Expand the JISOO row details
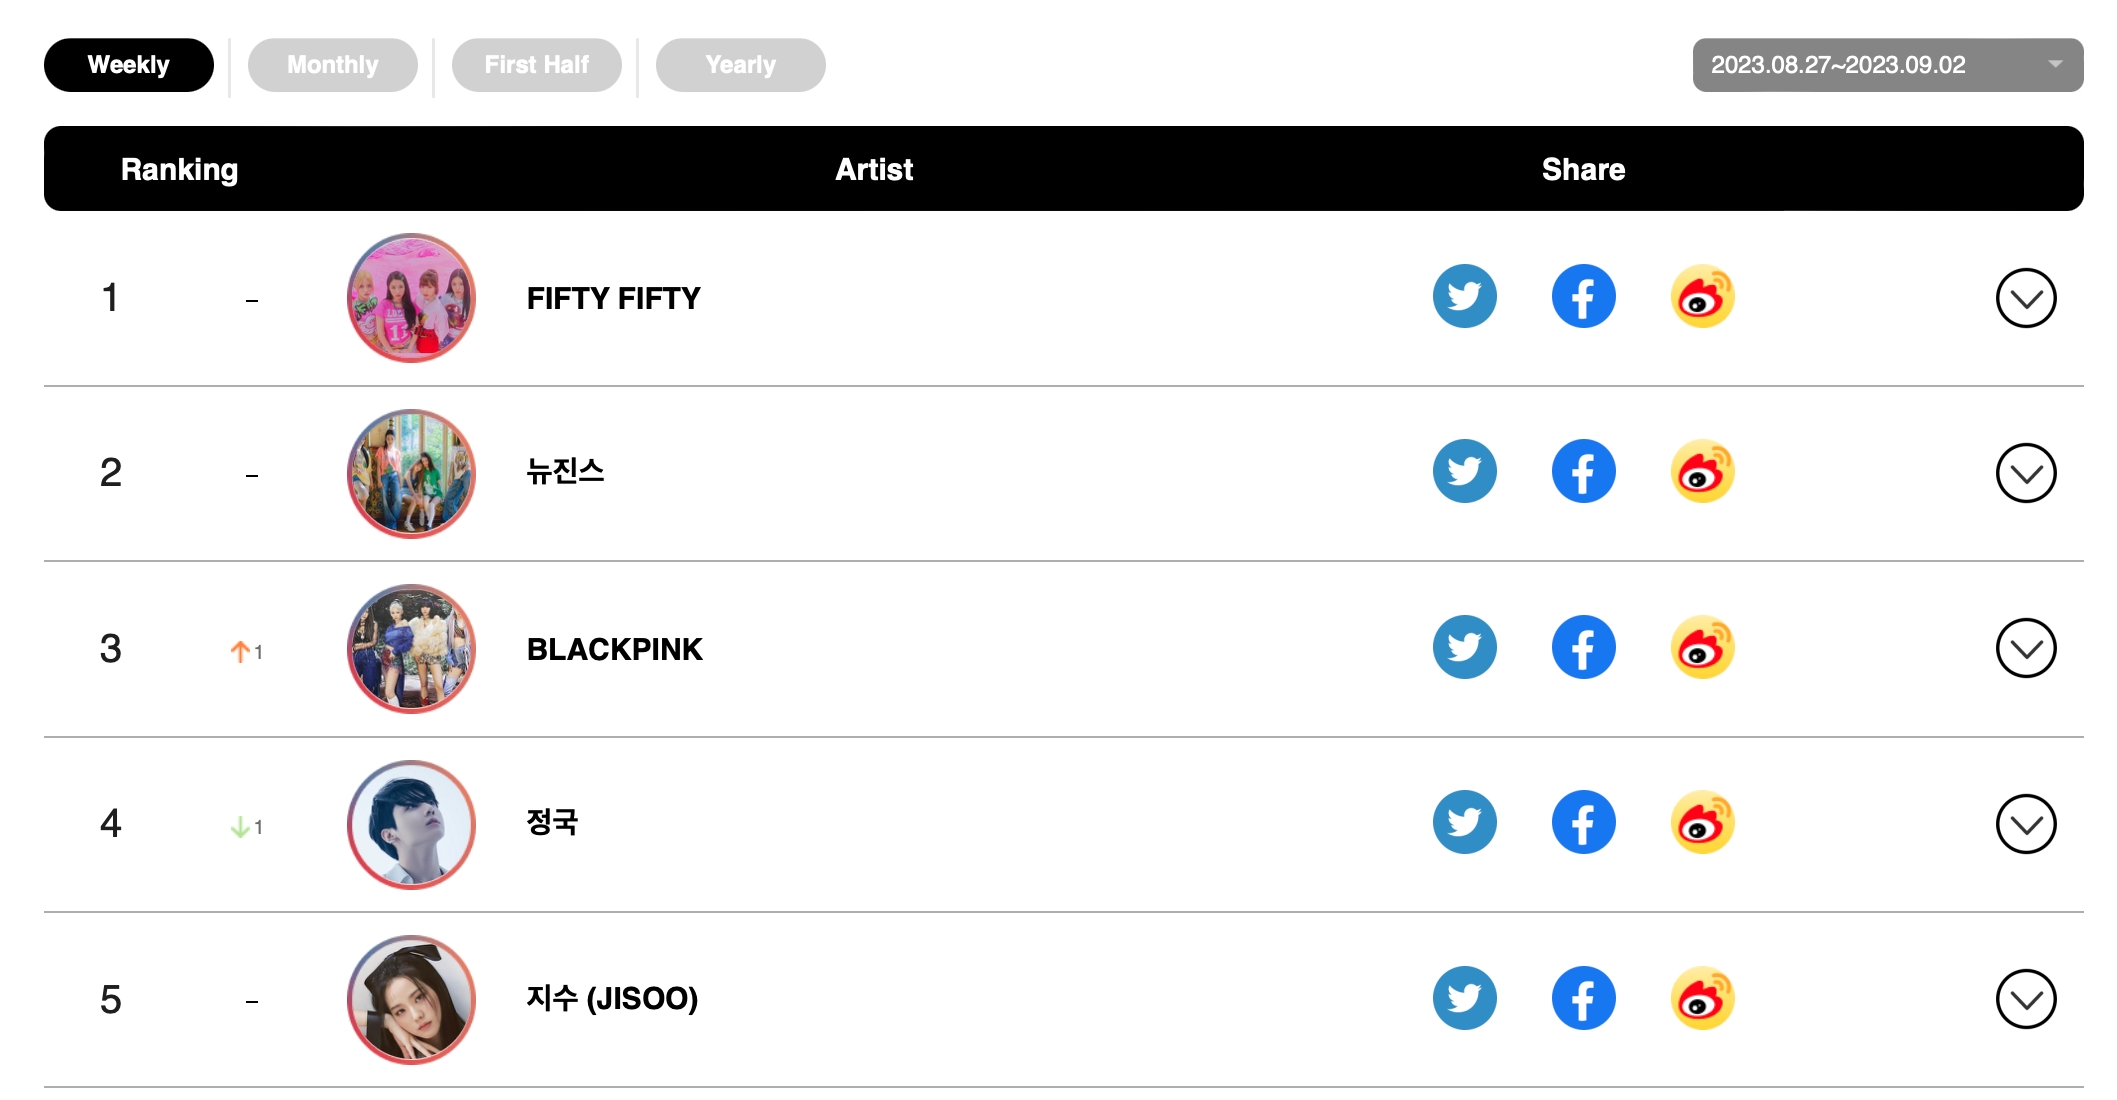Viewport: 2117px width, 1100px height. coord(2025,999)
